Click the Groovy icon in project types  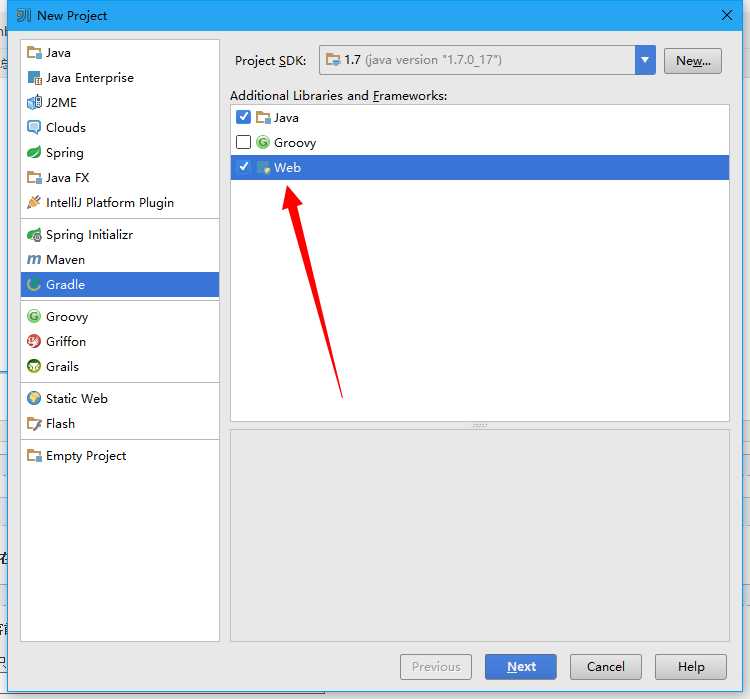tap(34, 316)
